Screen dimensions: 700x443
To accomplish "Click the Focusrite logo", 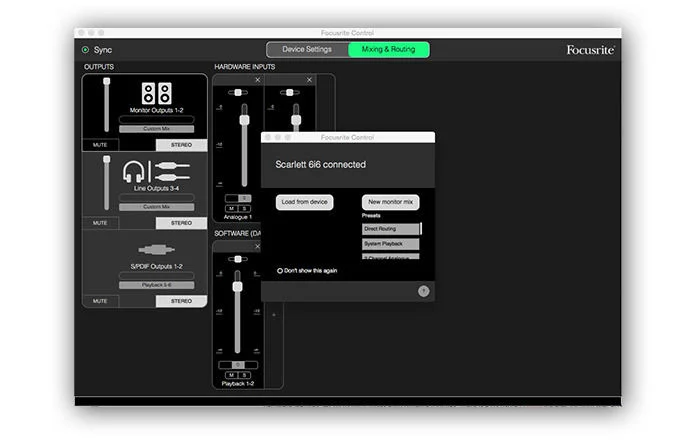I will pyautogui.click(x=590, y=49).
